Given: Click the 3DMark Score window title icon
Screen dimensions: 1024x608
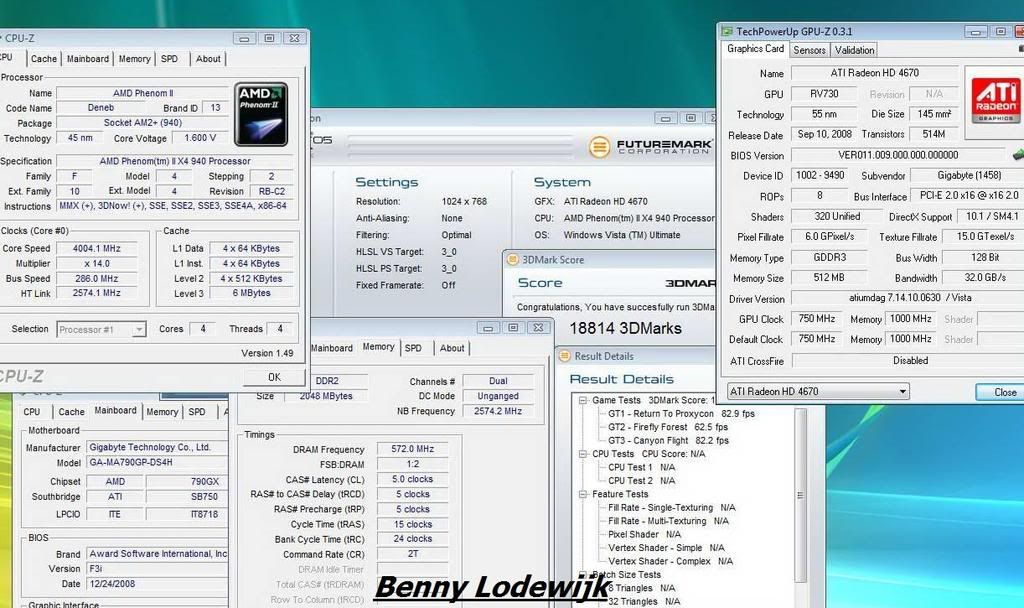Looking at the screenshot, I should [x=513, y=260].
